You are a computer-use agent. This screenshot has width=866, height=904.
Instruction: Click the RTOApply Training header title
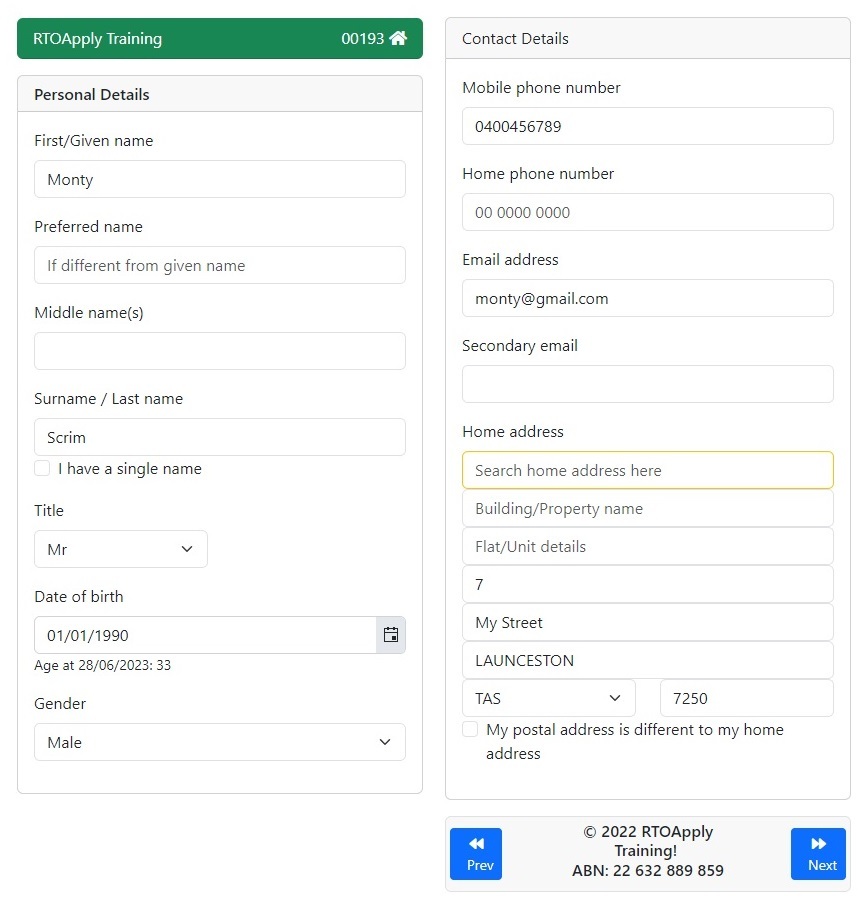click(97, 39)
